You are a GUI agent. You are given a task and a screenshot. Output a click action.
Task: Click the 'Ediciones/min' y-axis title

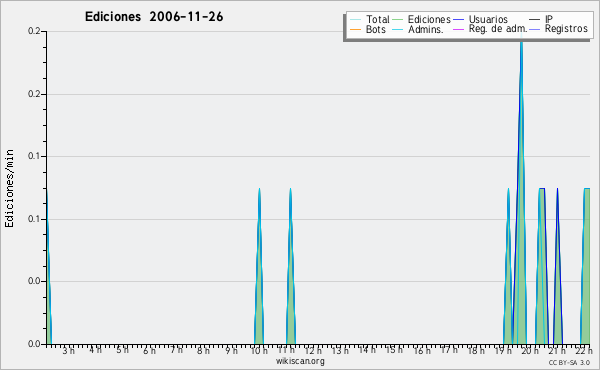(9, 188)
